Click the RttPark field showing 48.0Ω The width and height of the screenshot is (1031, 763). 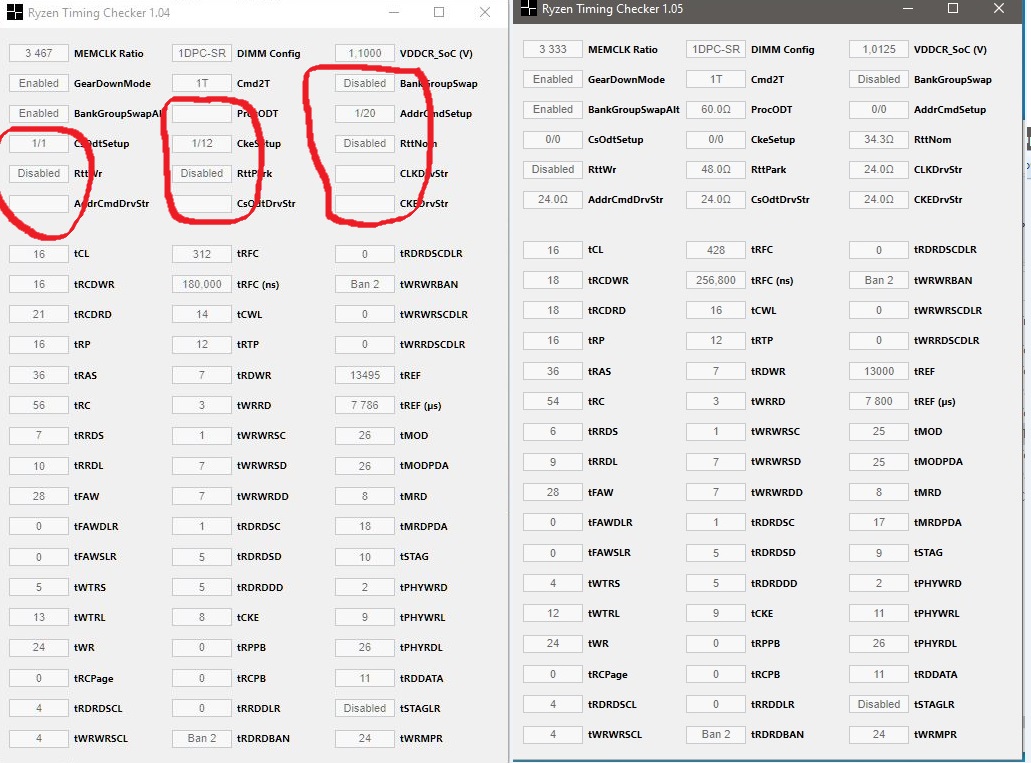pos(716,169)
